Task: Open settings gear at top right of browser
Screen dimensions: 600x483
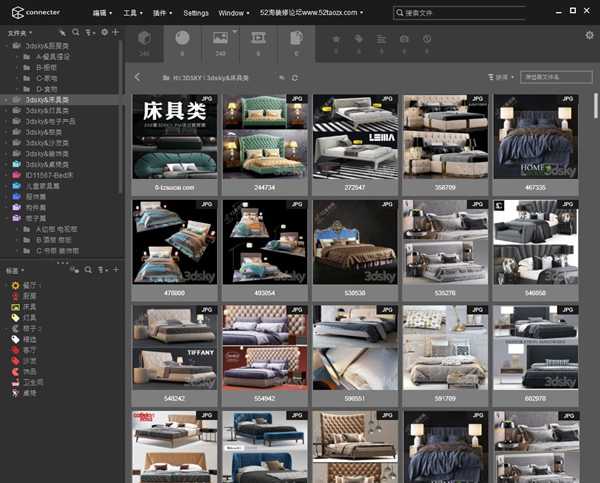Action: click(x=589, y=35)
